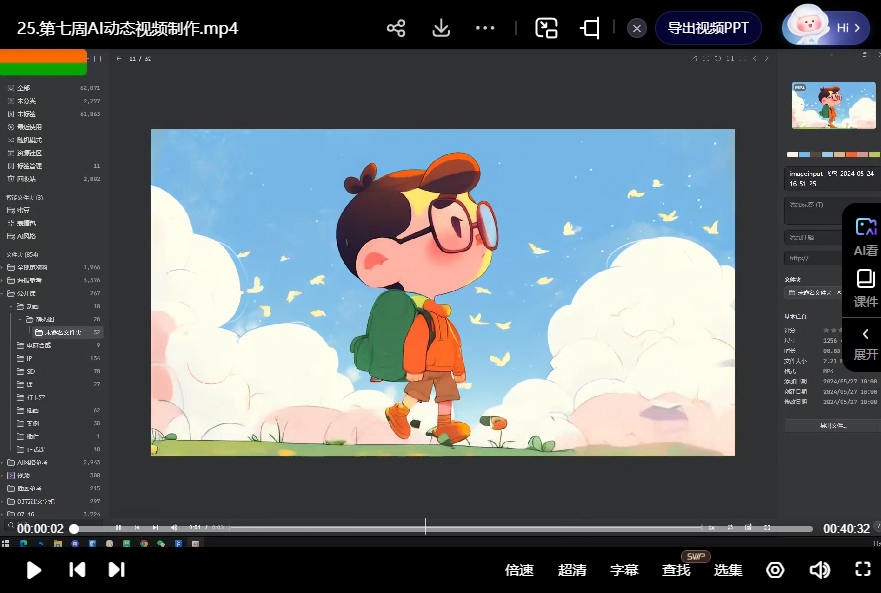Click the download icon in top bar
The height and width of the screenshot is (593, 881).
441,28
